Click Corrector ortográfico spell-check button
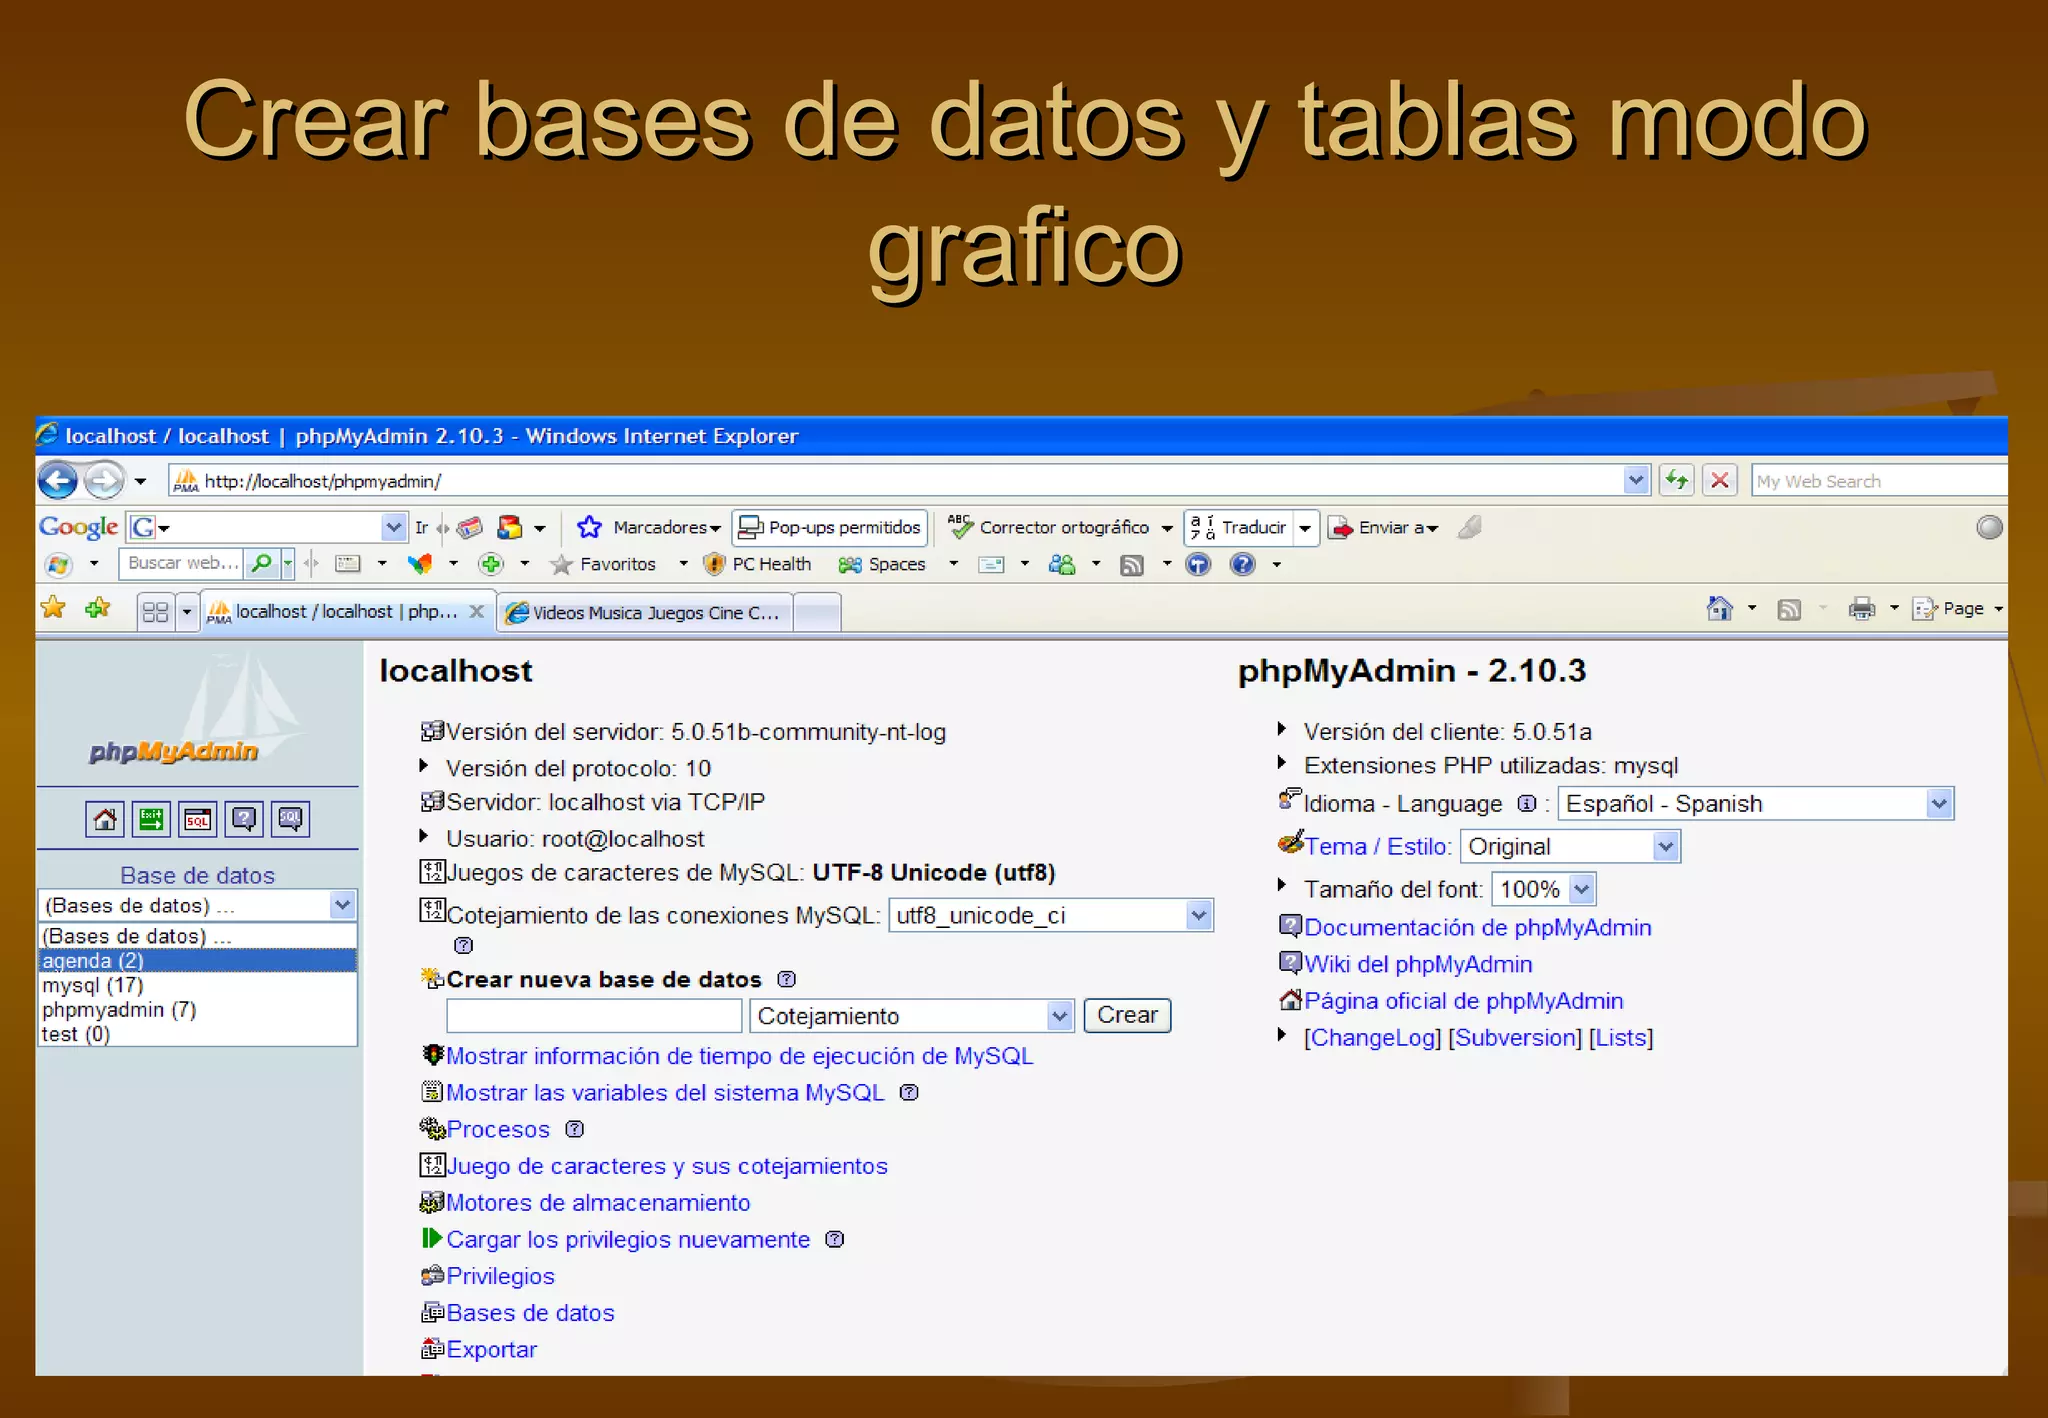The height and width of the screenshot is (1418, 2048). [x=1049, y=527]
